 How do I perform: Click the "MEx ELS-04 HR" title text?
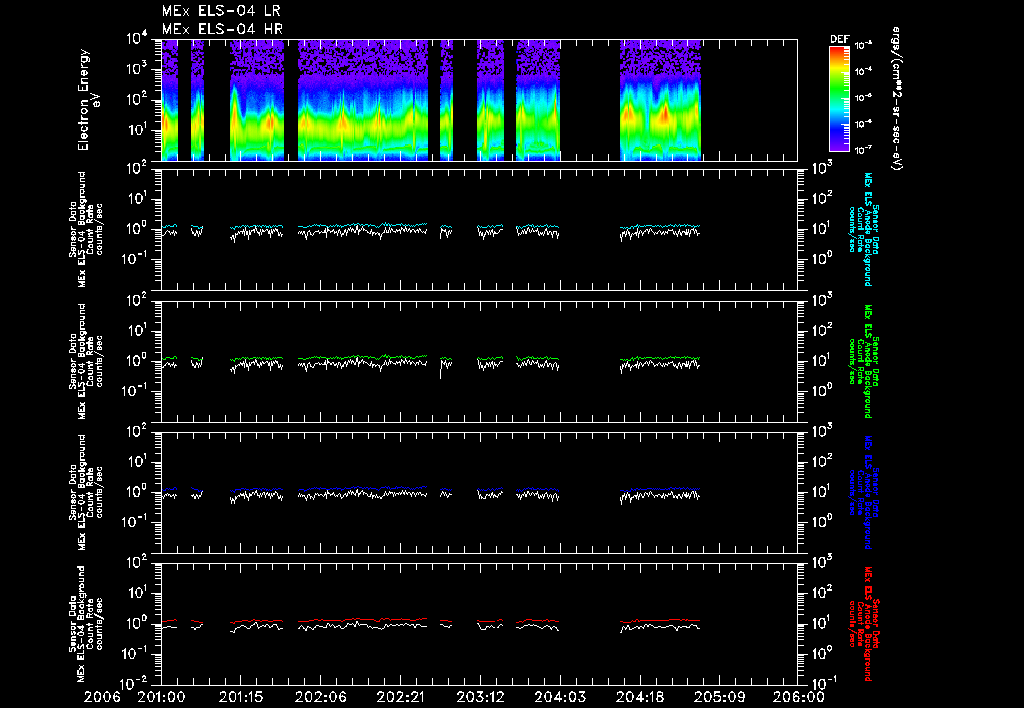coord(222,29)
